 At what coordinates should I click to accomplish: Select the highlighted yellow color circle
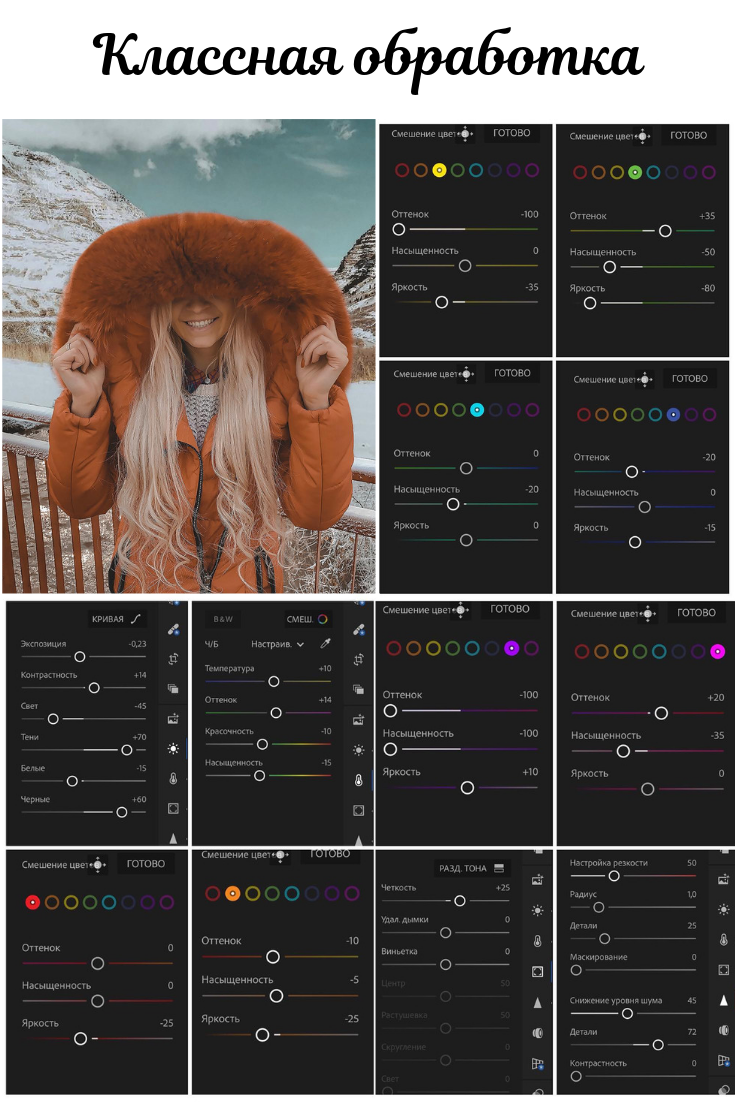[438, 170]
